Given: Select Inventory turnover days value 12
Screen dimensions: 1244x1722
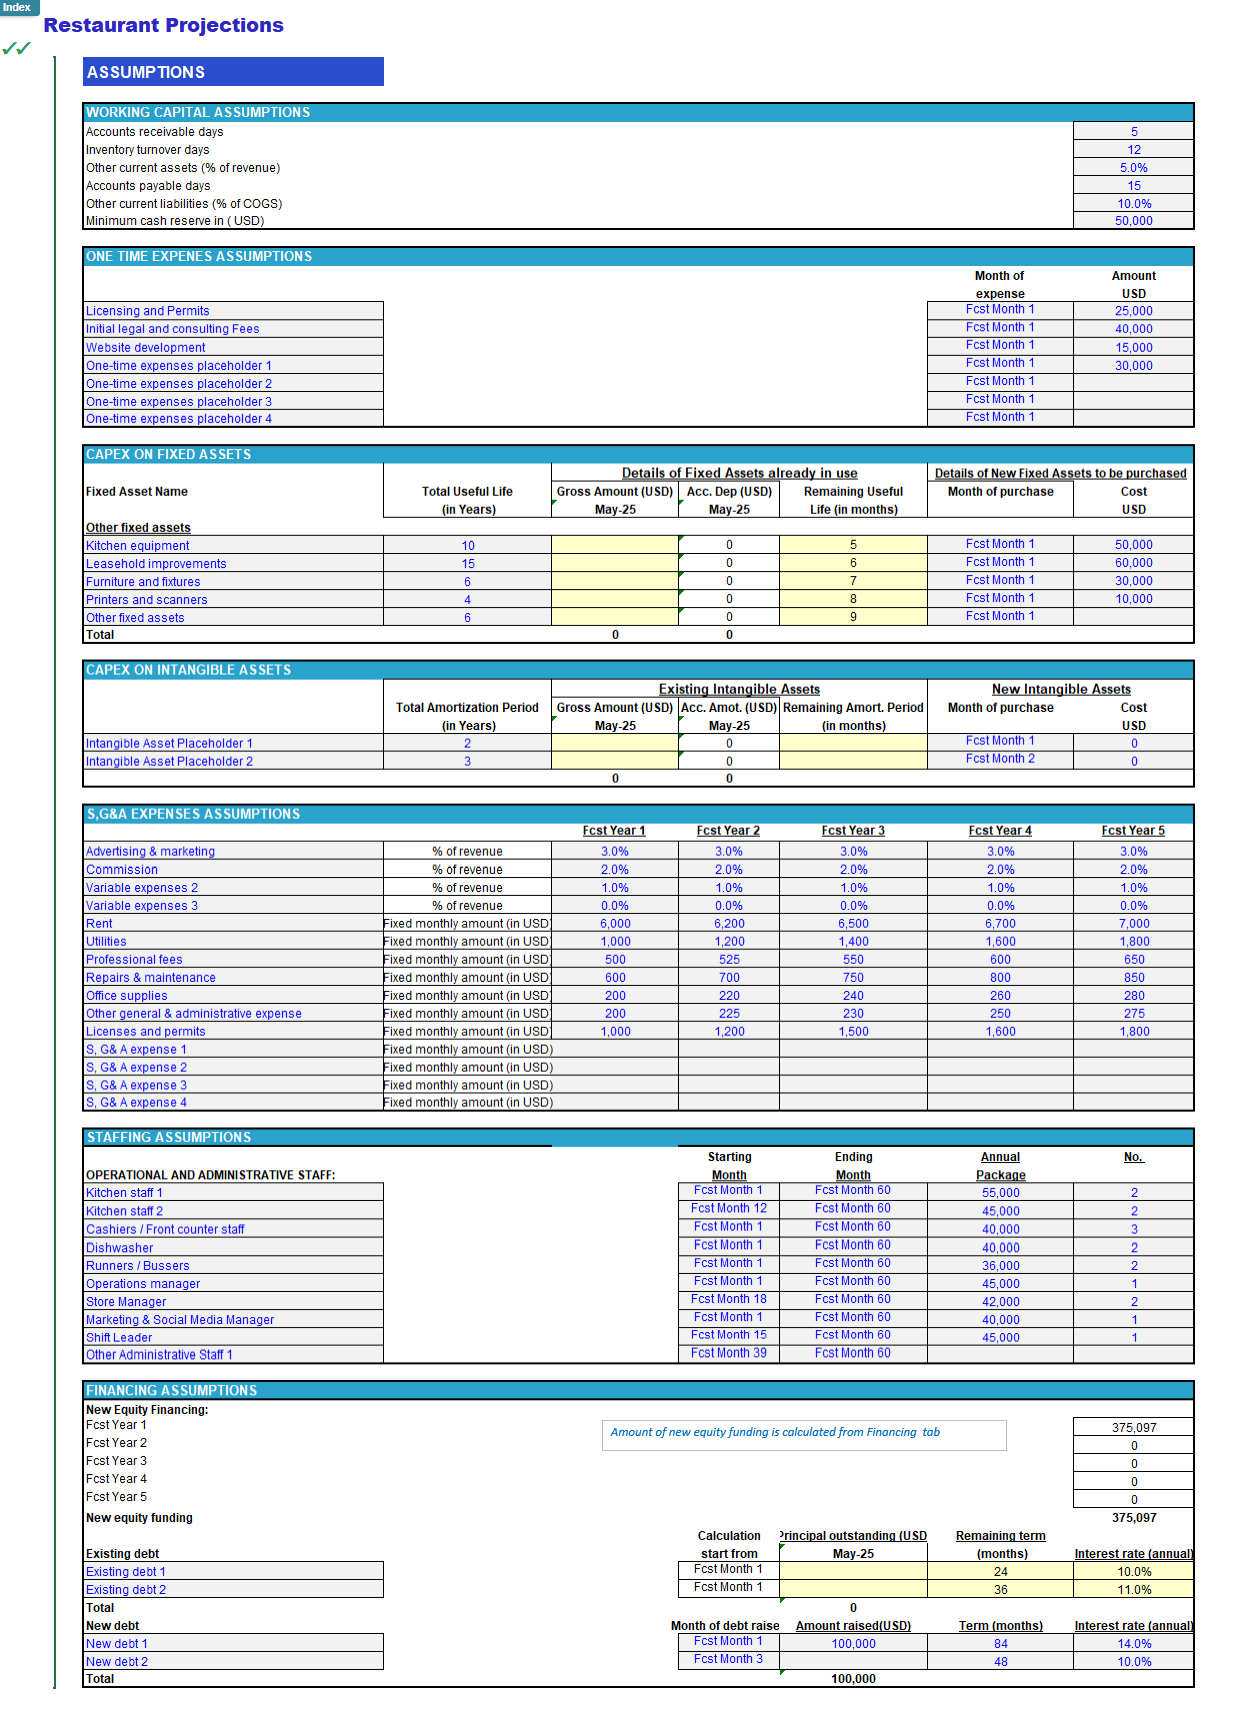Looking at the screenshot, I should 1133,150.
